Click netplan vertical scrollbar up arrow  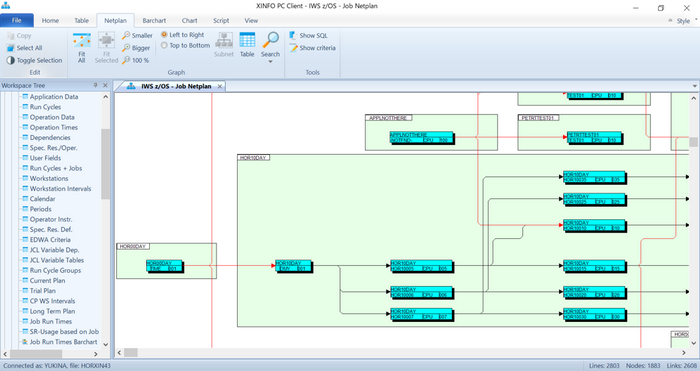tap(693, 98)
